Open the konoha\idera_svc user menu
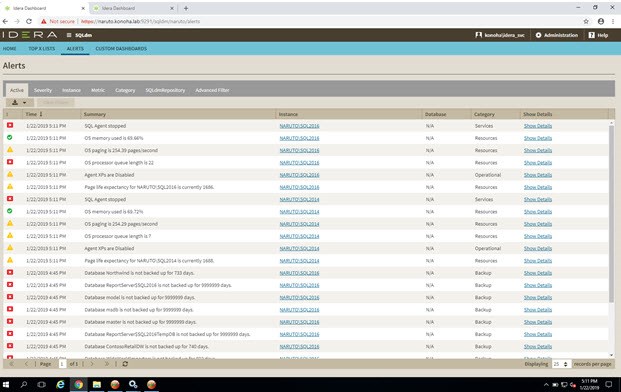 tap(500, 35)
